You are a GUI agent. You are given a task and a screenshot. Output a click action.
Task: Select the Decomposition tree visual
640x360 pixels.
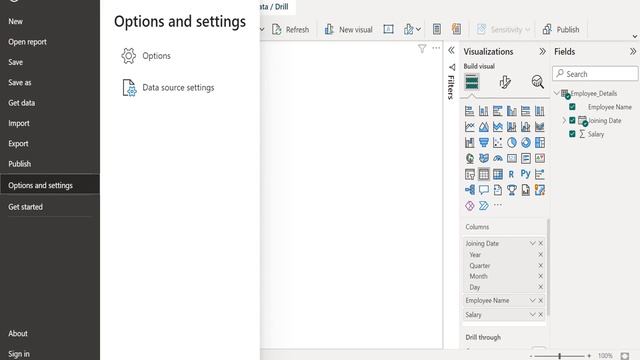coord(470,190)
